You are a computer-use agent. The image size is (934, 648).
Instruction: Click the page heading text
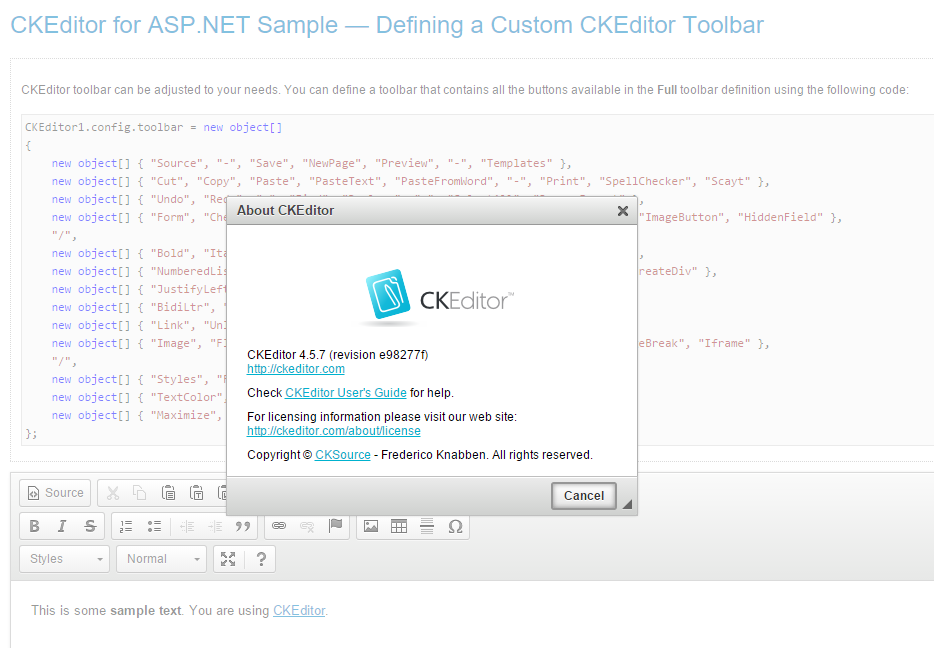click(387, 26)
